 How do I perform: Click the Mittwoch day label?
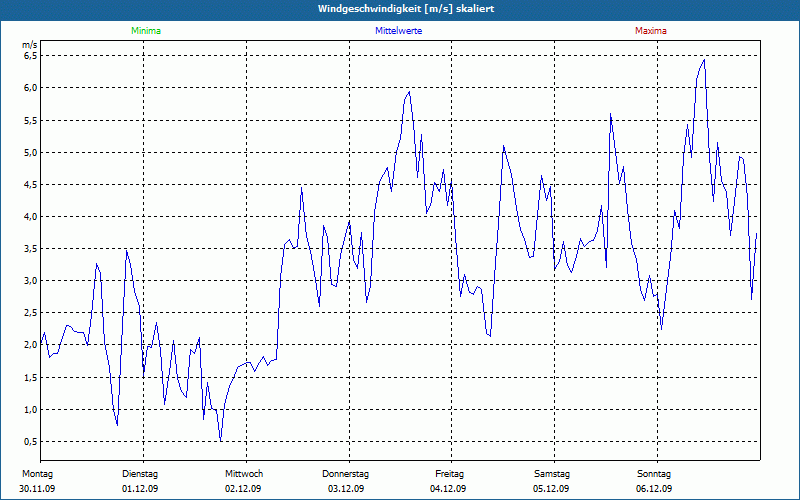tap(244, 474)
